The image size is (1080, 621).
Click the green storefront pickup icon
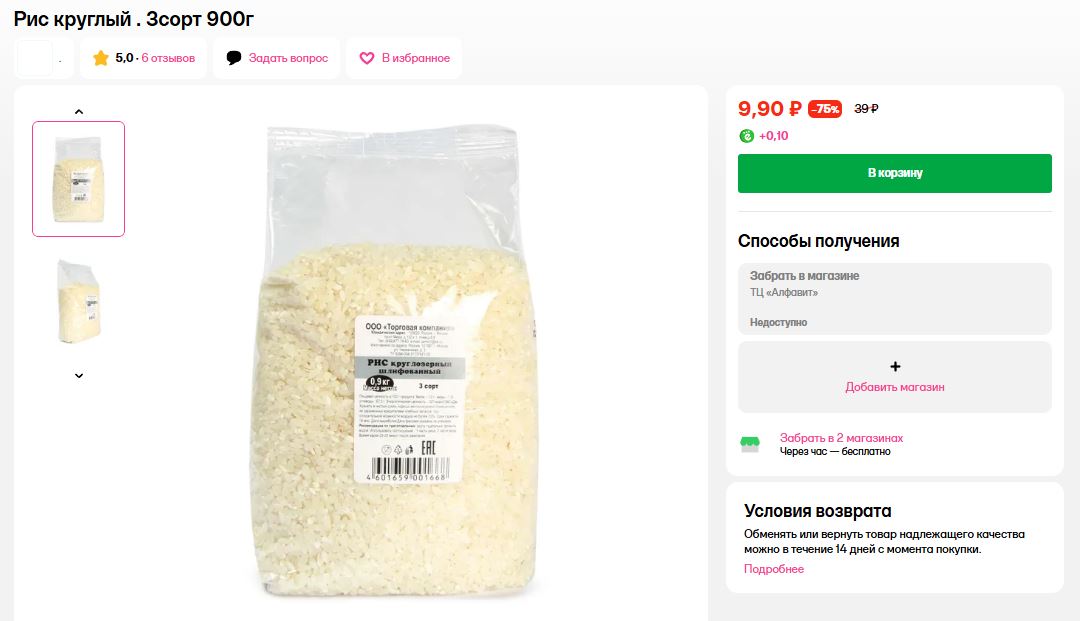749,444
